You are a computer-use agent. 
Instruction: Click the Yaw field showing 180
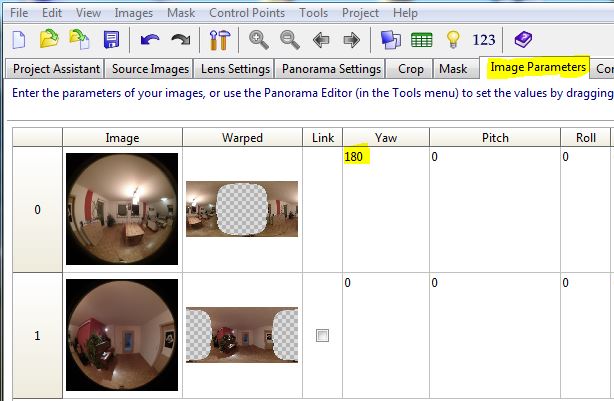(x=357, y=157)
